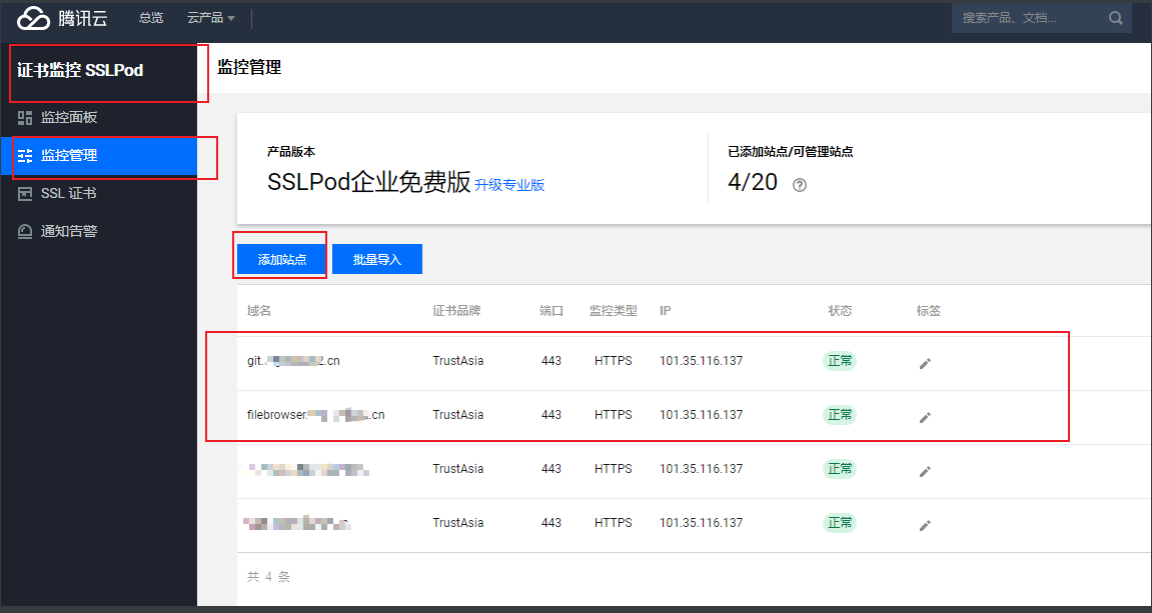Viewport: 1152px width, 613px height.
Task: Open SSL 证书 via its sidebar icon
Action: [25, 195]
